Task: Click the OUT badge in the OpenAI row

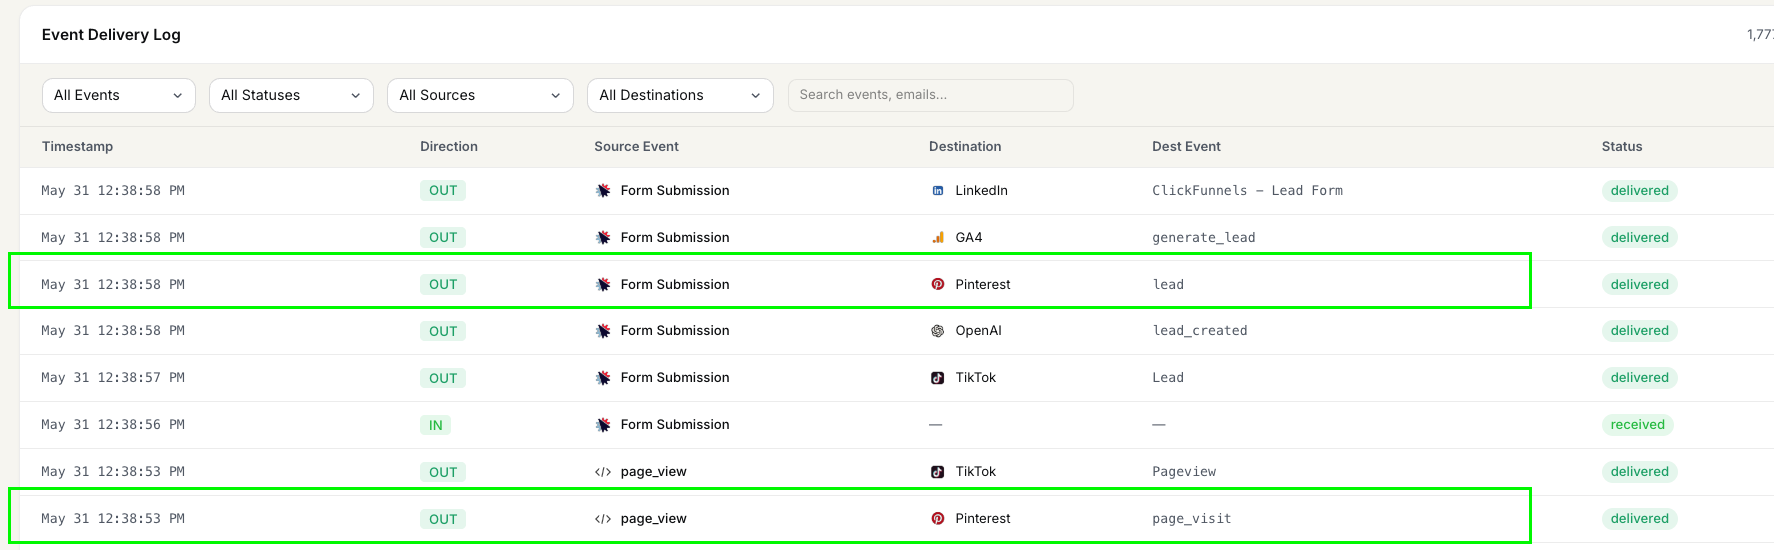Action: [443, 331]
